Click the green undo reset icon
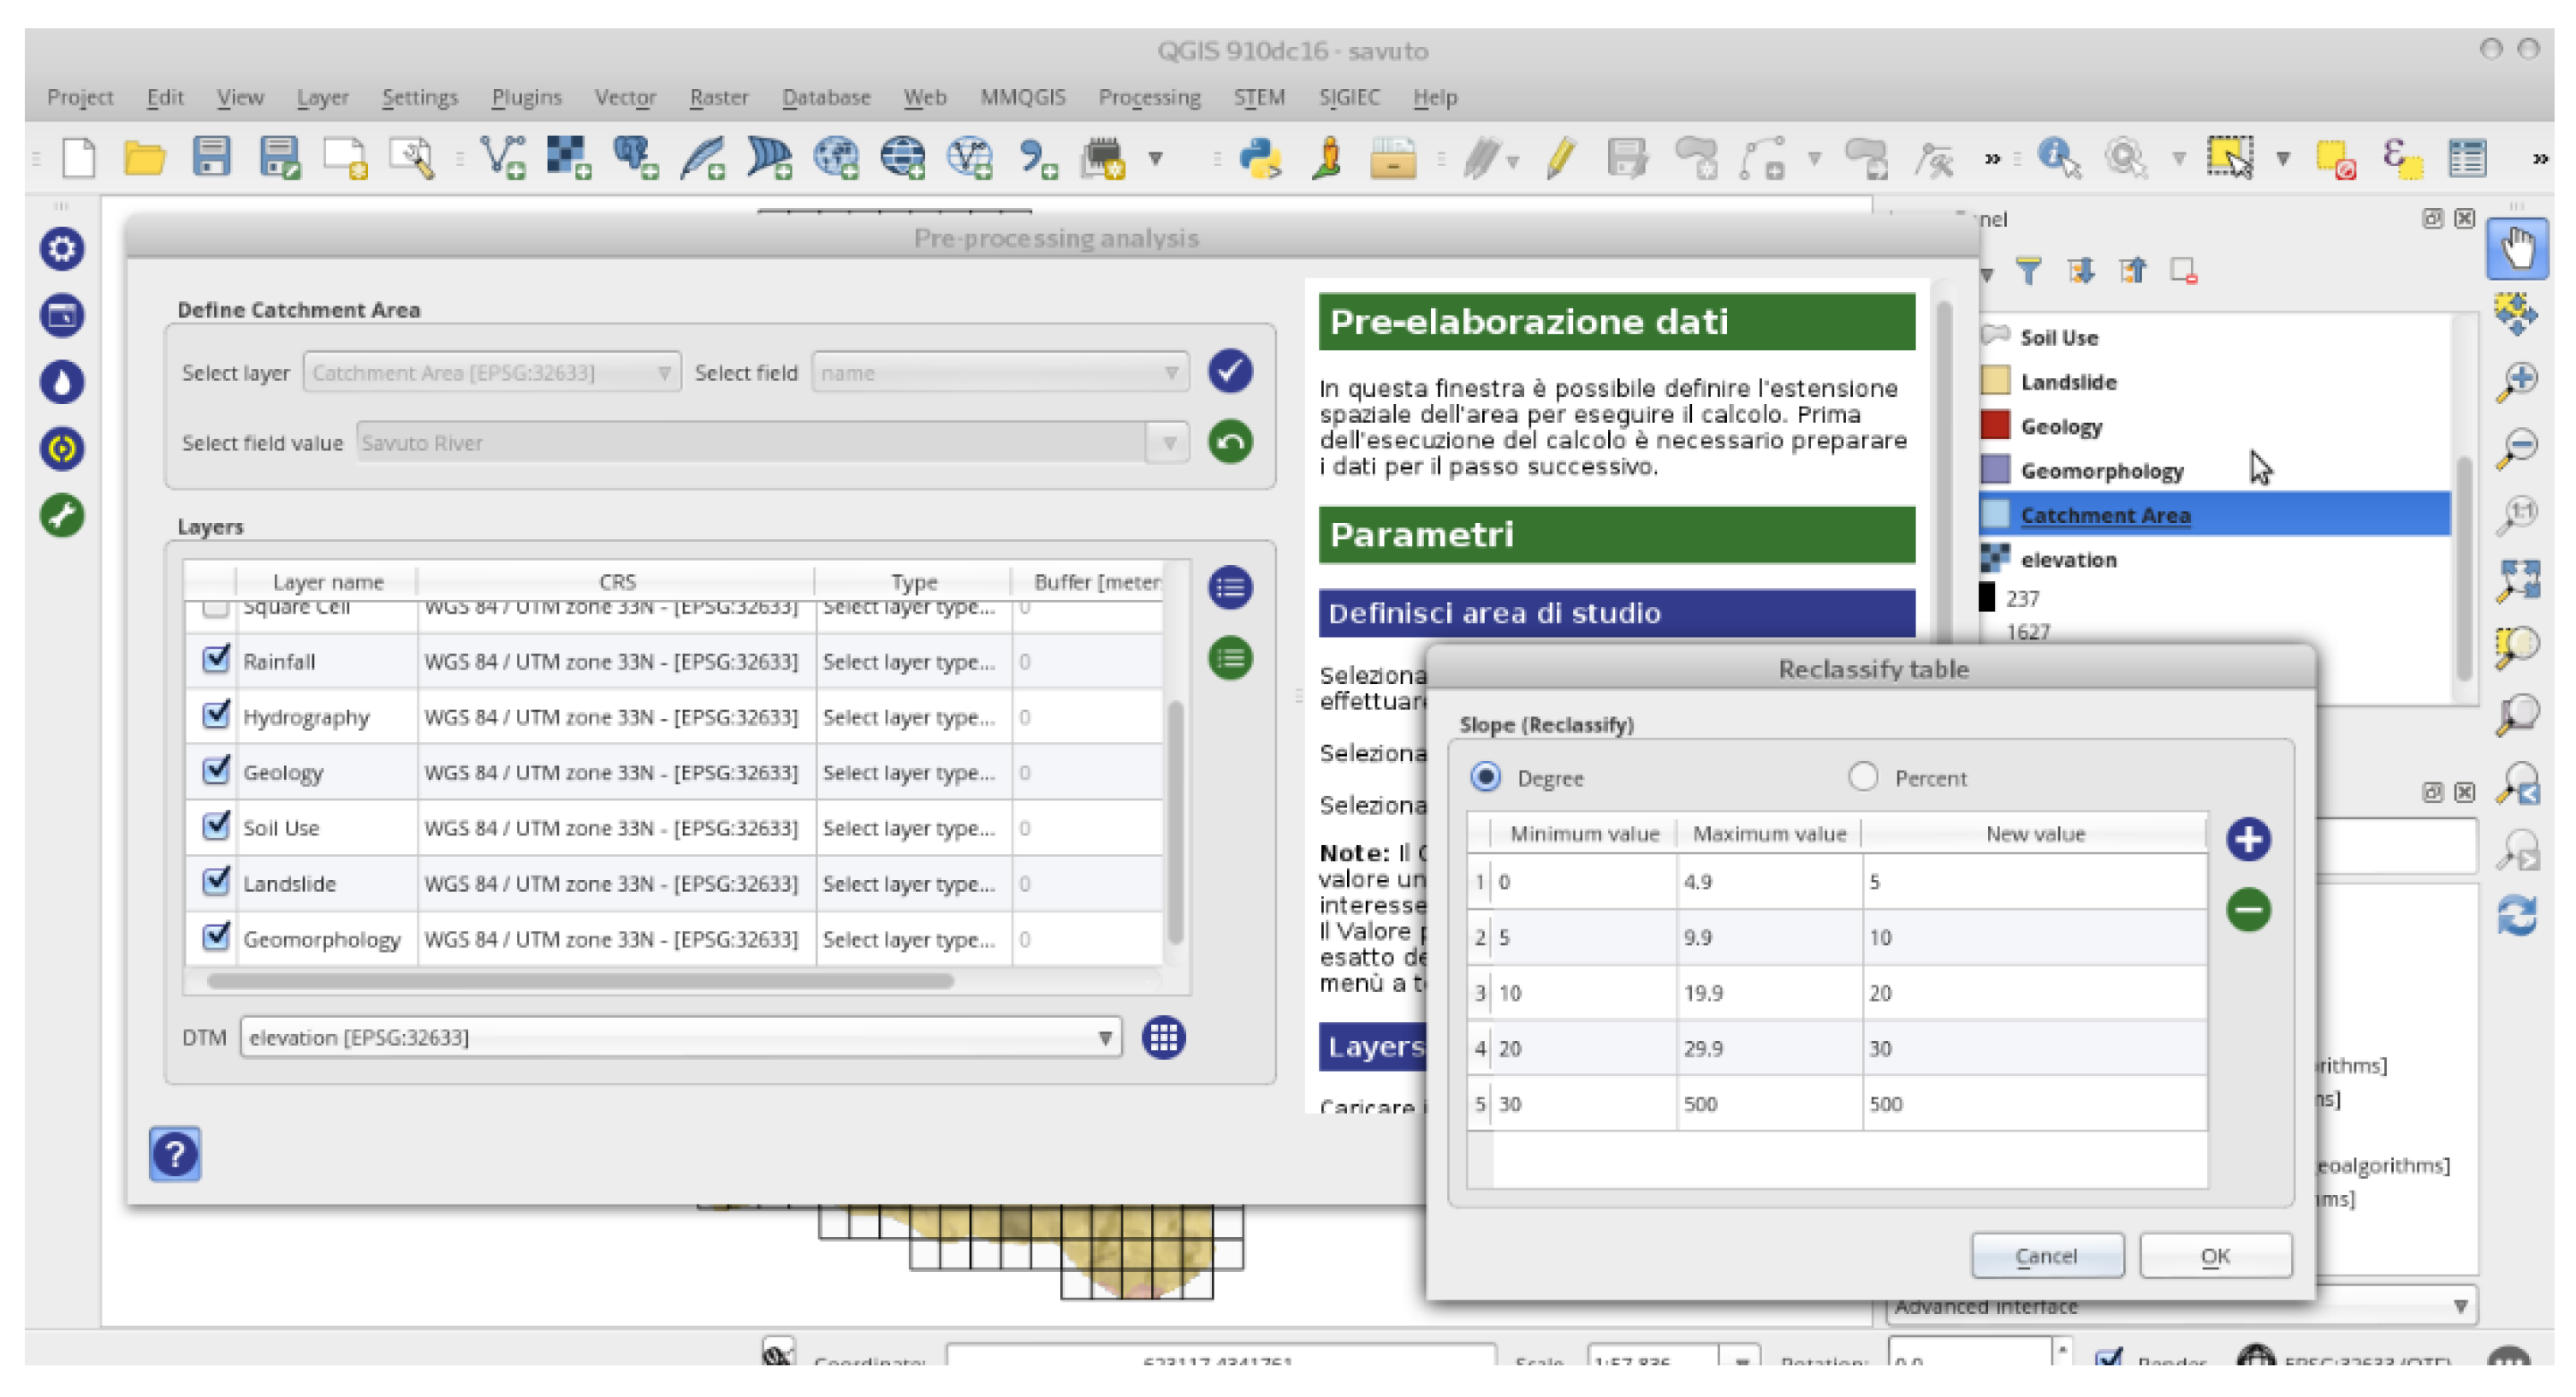 tap(1230, 442)
